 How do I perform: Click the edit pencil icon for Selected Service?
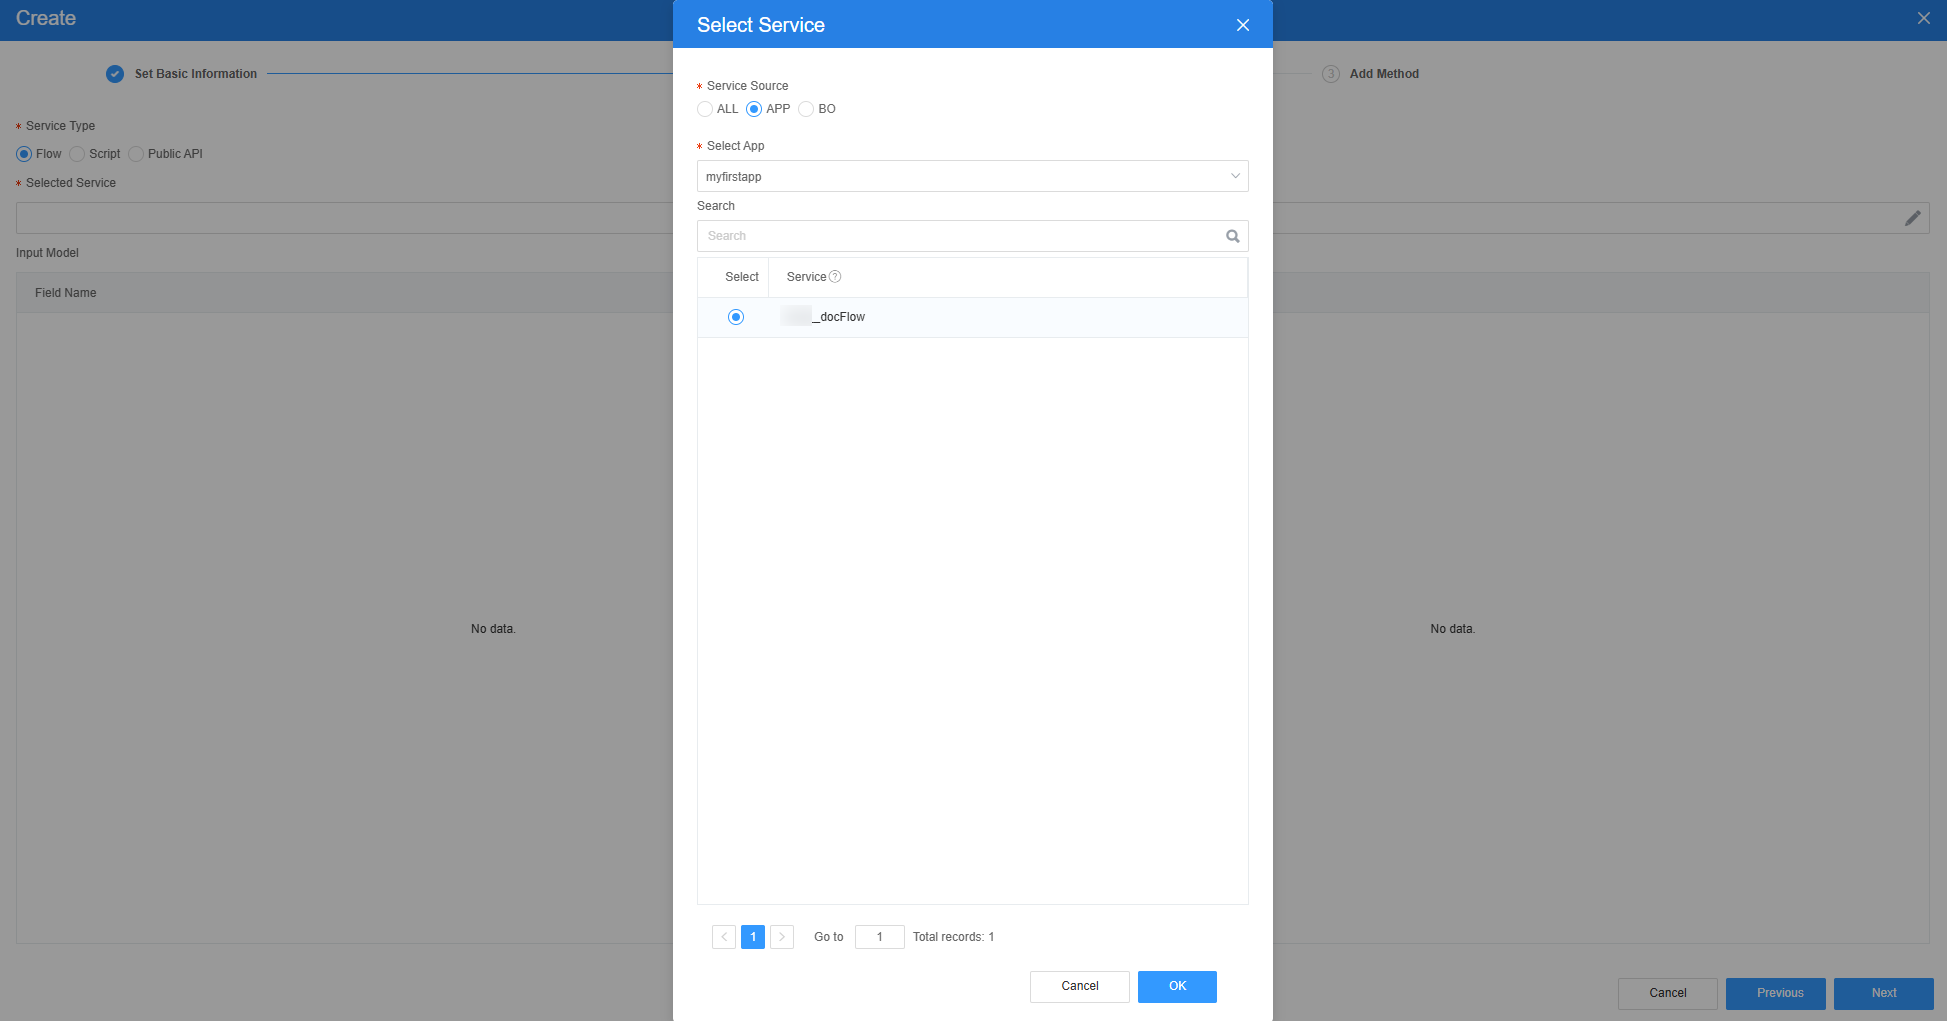click(x=1913, y=218)
